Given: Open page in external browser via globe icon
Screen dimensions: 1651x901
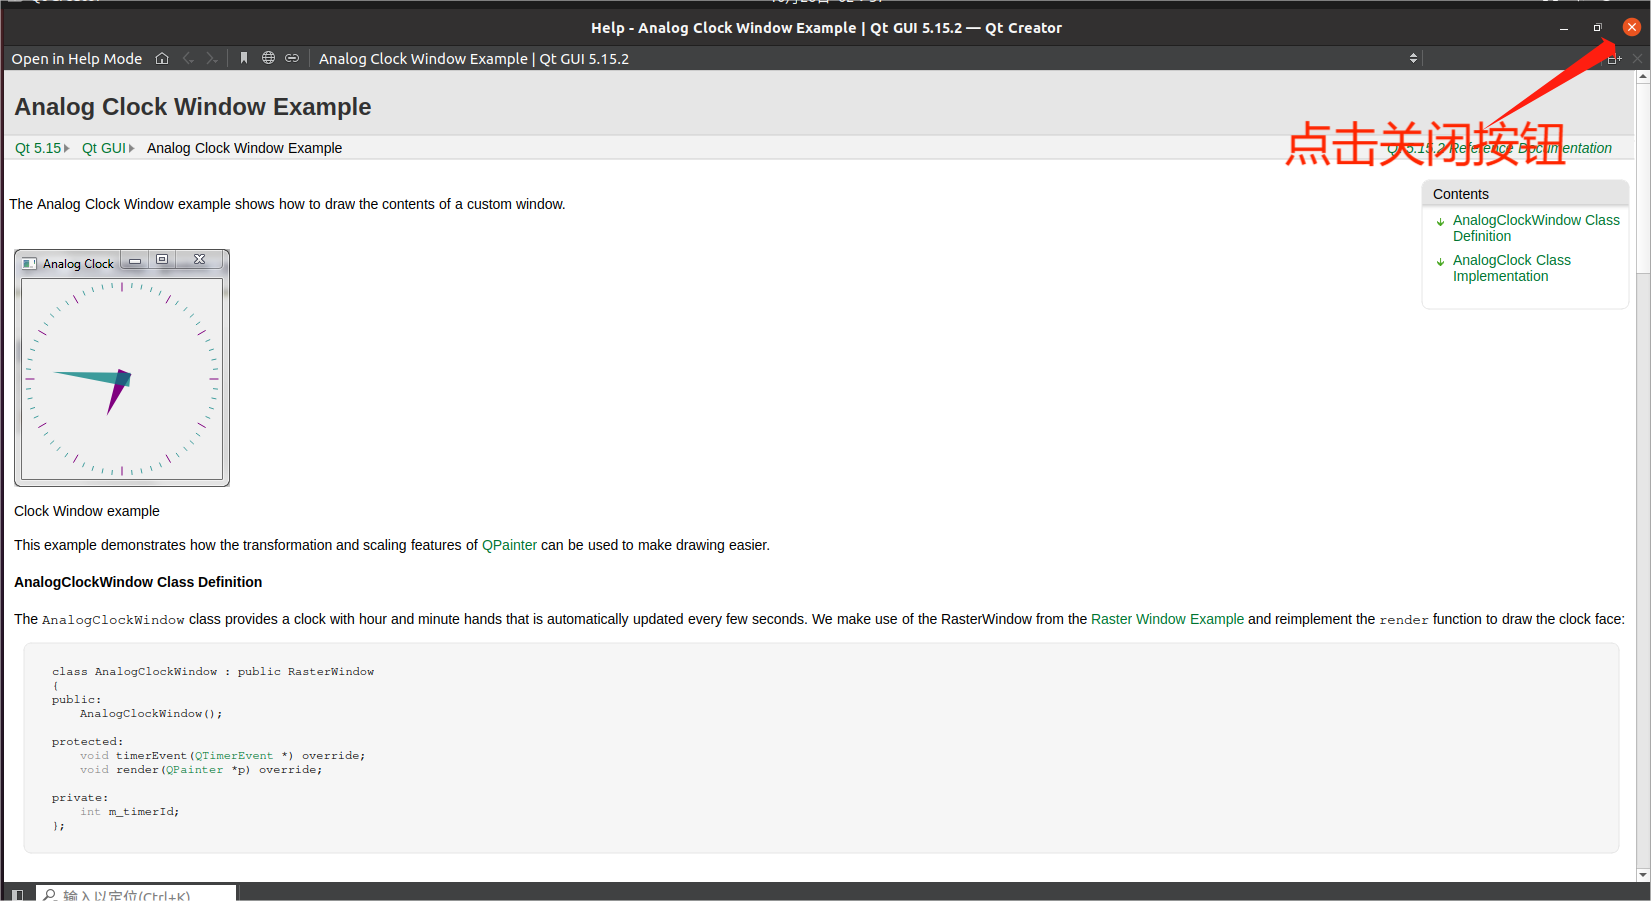Looking at the screenshot, I should coord(268,58).
